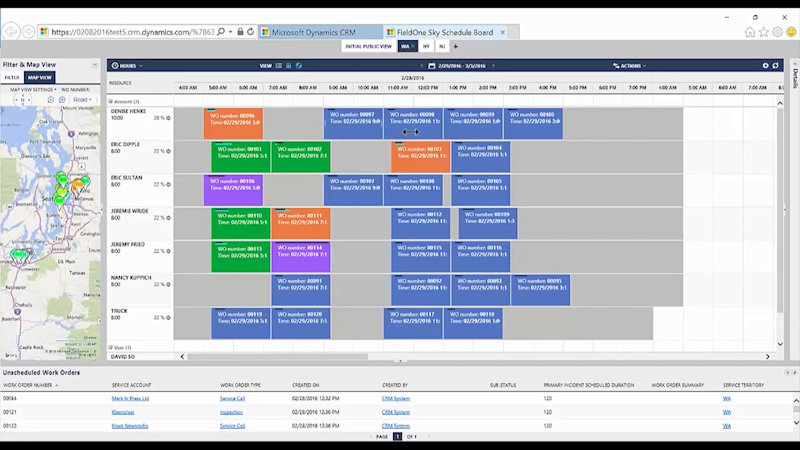Click info icon beside Denise Henke's percentage
This screenshot has height=450, width=800.
pos(168,118)
